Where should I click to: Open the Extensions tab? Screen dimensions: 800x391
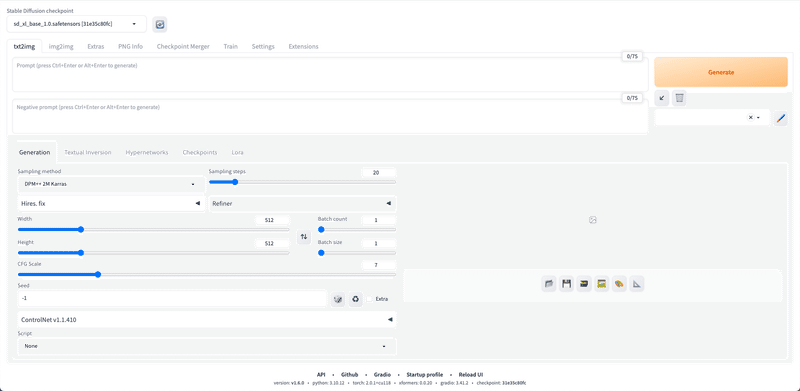click(x=304, y=46)
